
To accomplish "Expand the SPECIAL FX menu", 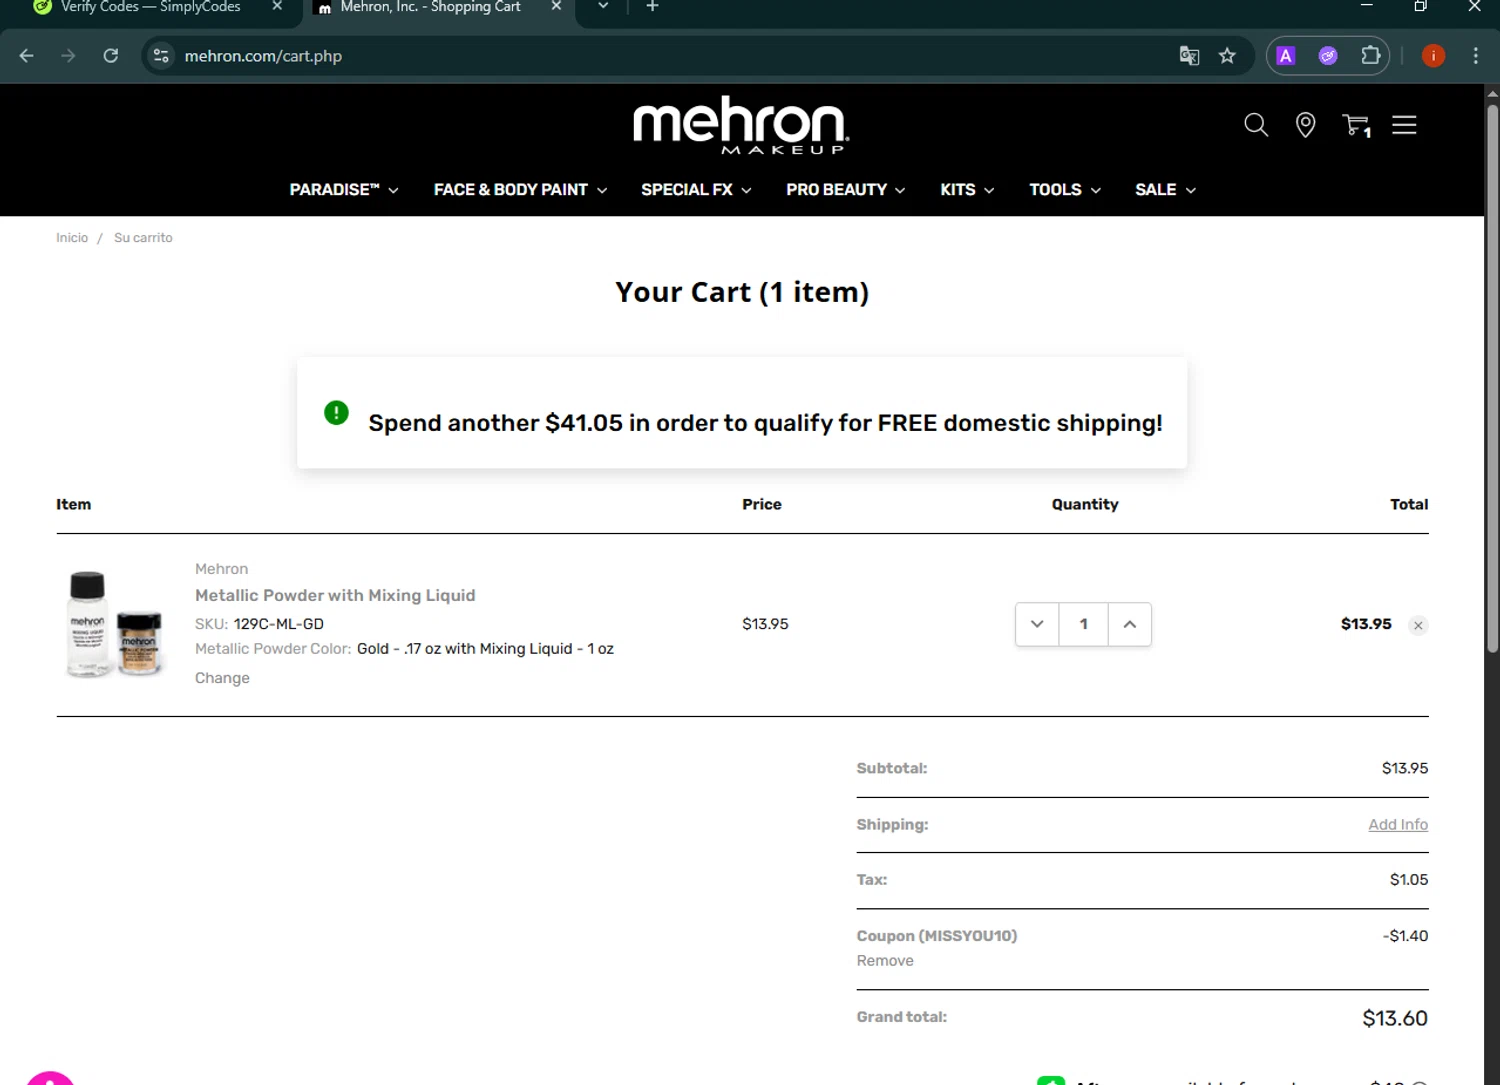I will pyautogui.click(x=696, y=190).
